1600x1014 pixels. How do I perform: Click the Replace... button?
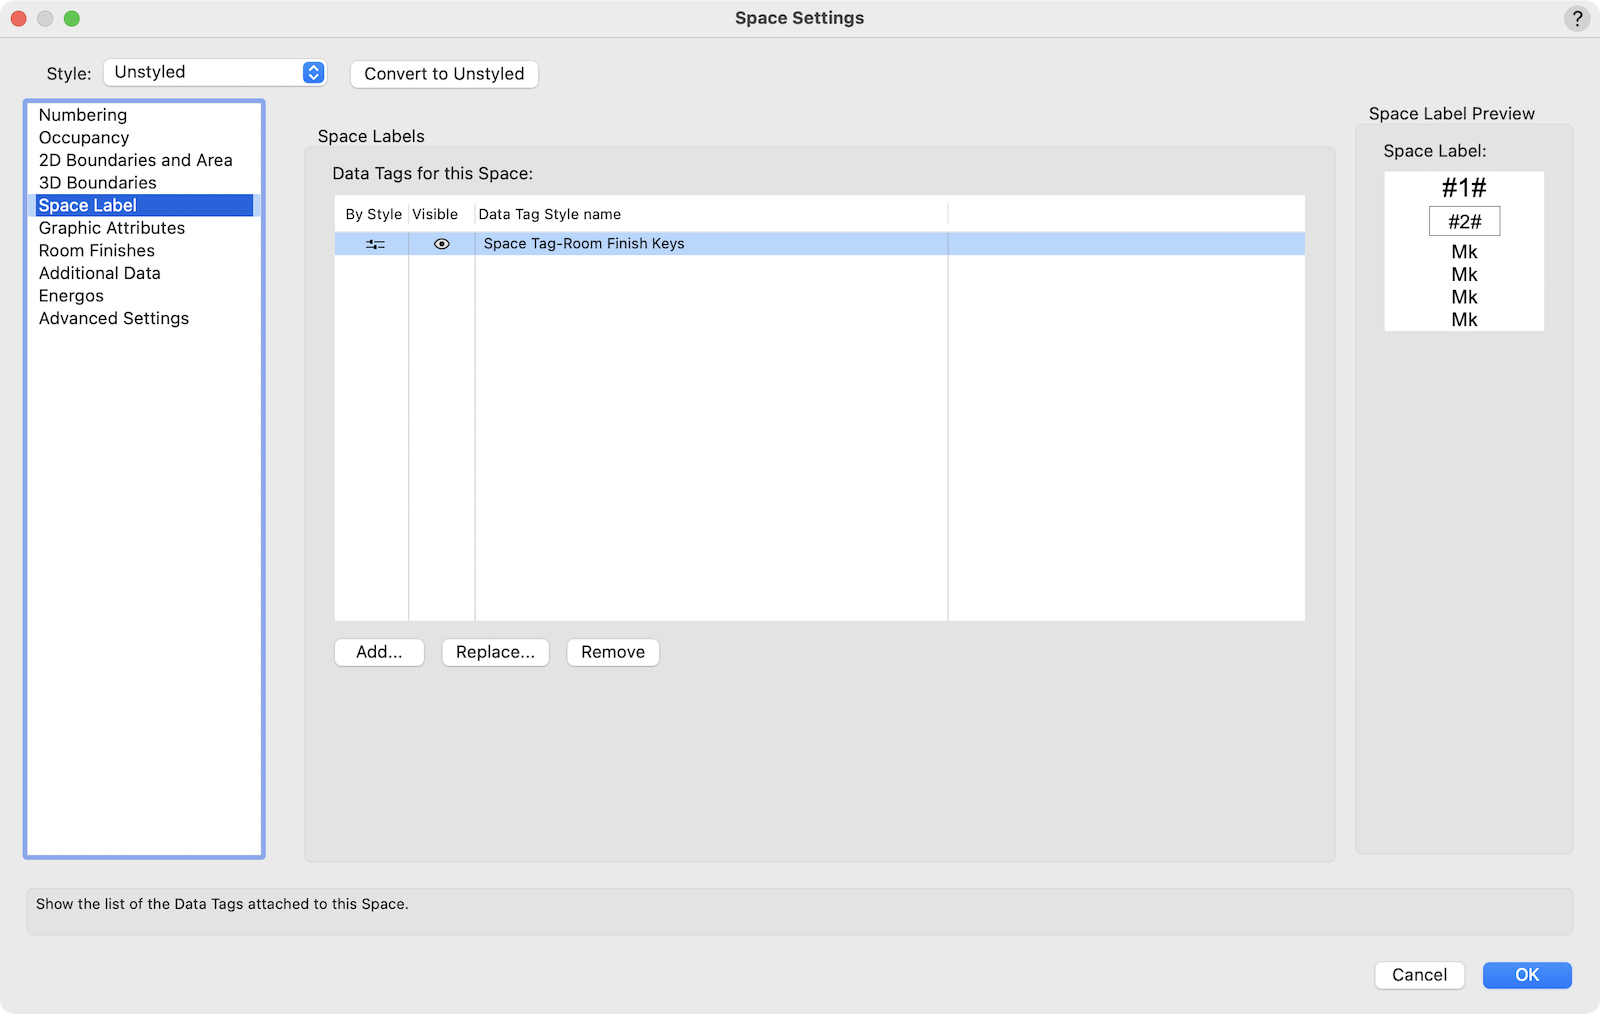tap(495, 652)
